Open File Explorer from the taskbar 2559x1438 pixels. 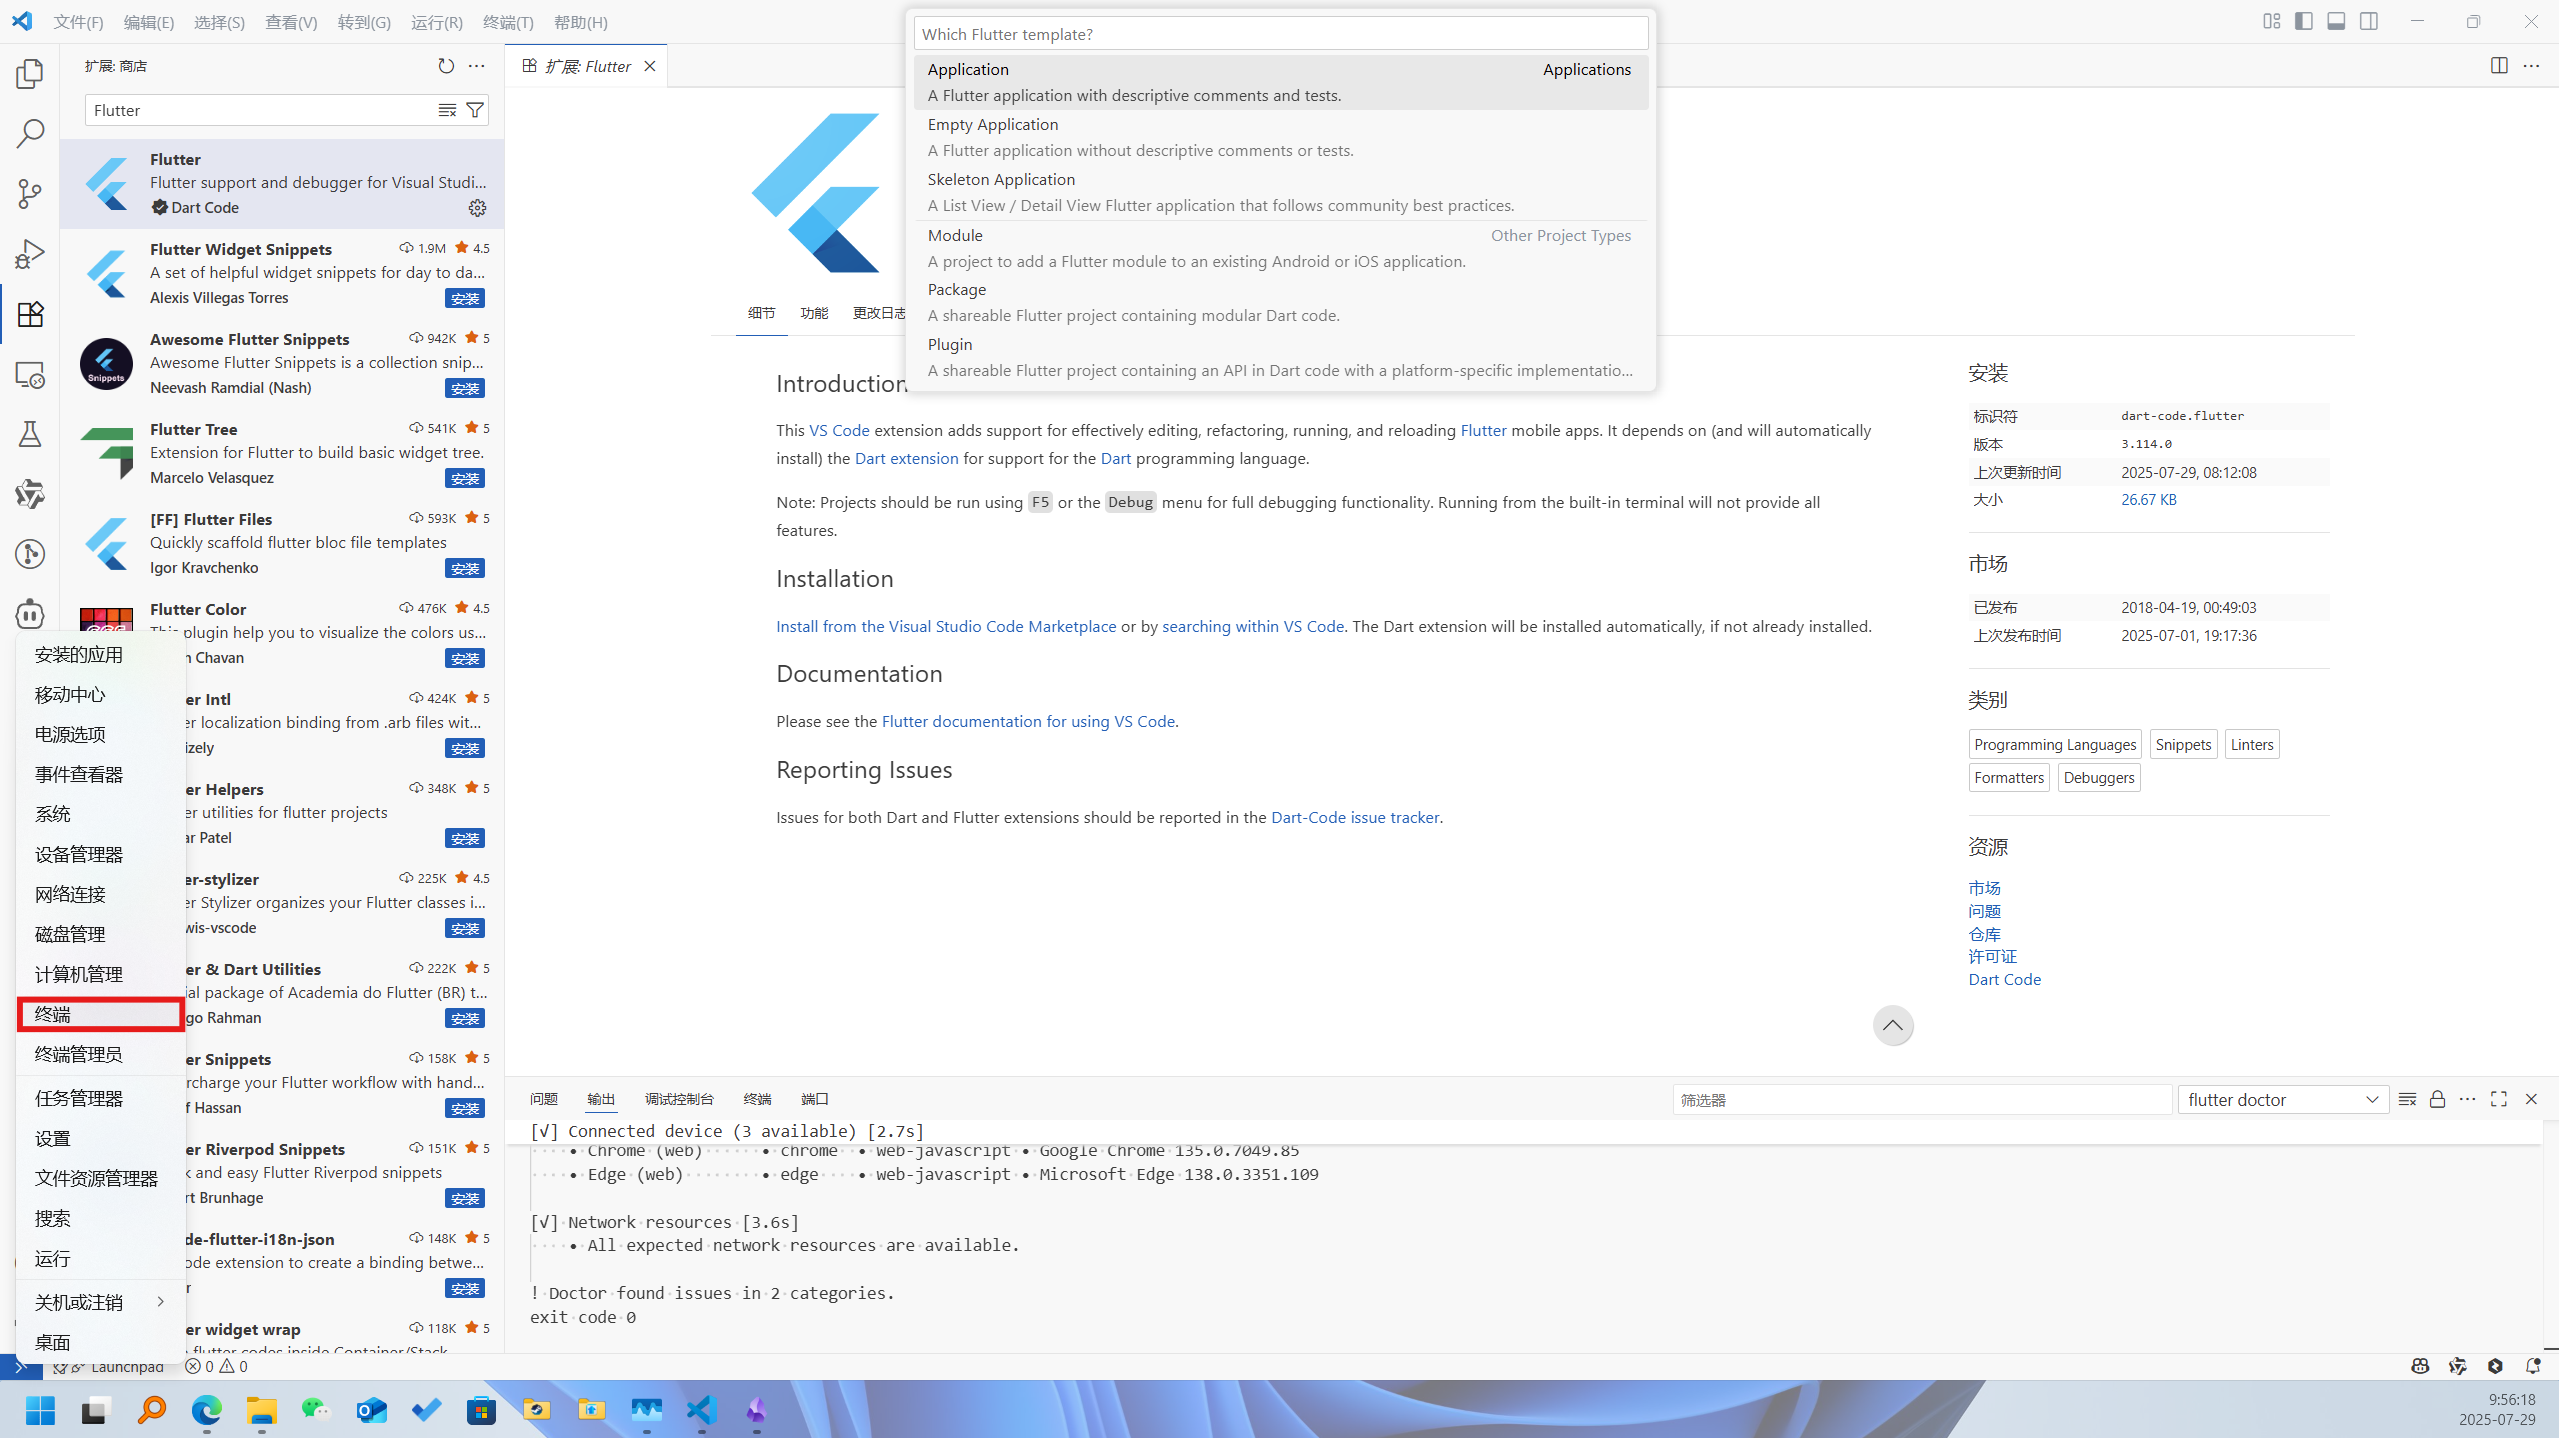click(262, 1410)
